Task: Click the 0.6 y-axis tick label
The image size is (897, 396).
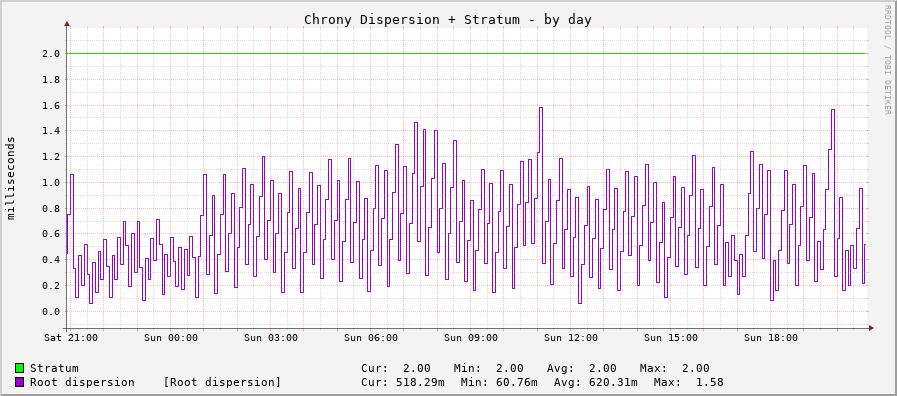Action: click(x=52, y=234)
